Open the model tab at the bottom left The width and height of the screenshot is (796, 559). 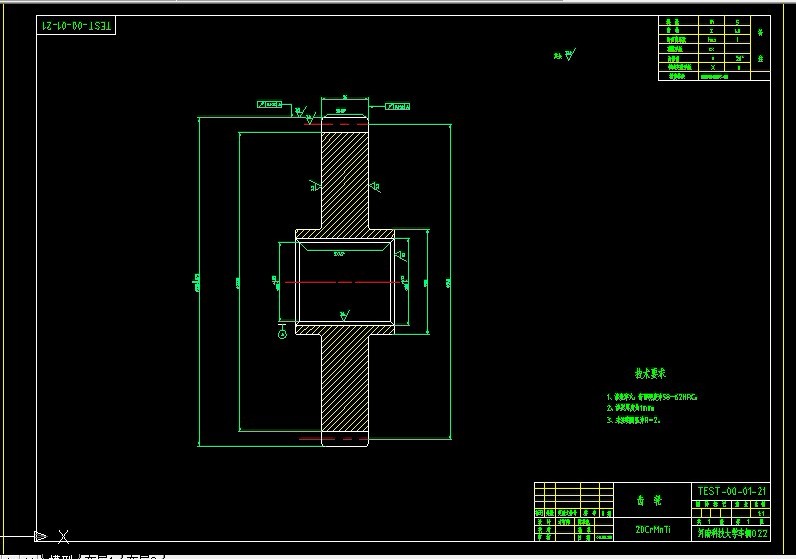(60, 557)
